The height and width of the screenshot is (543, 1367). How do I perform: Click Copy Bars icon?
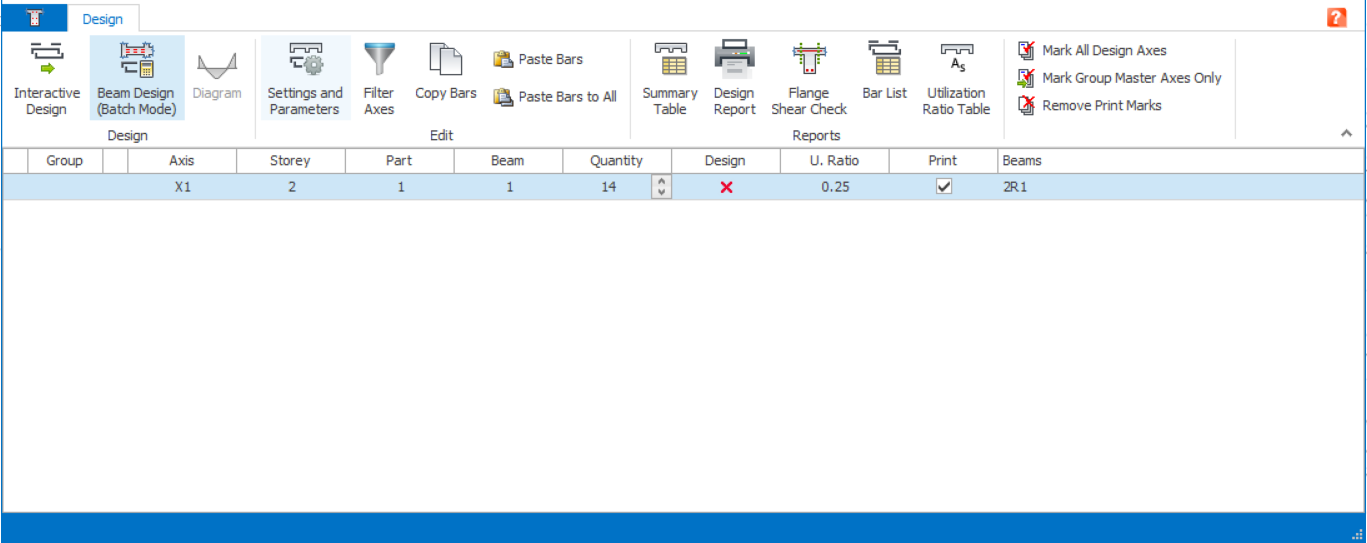pyautogui.click(x=445, y=62)
